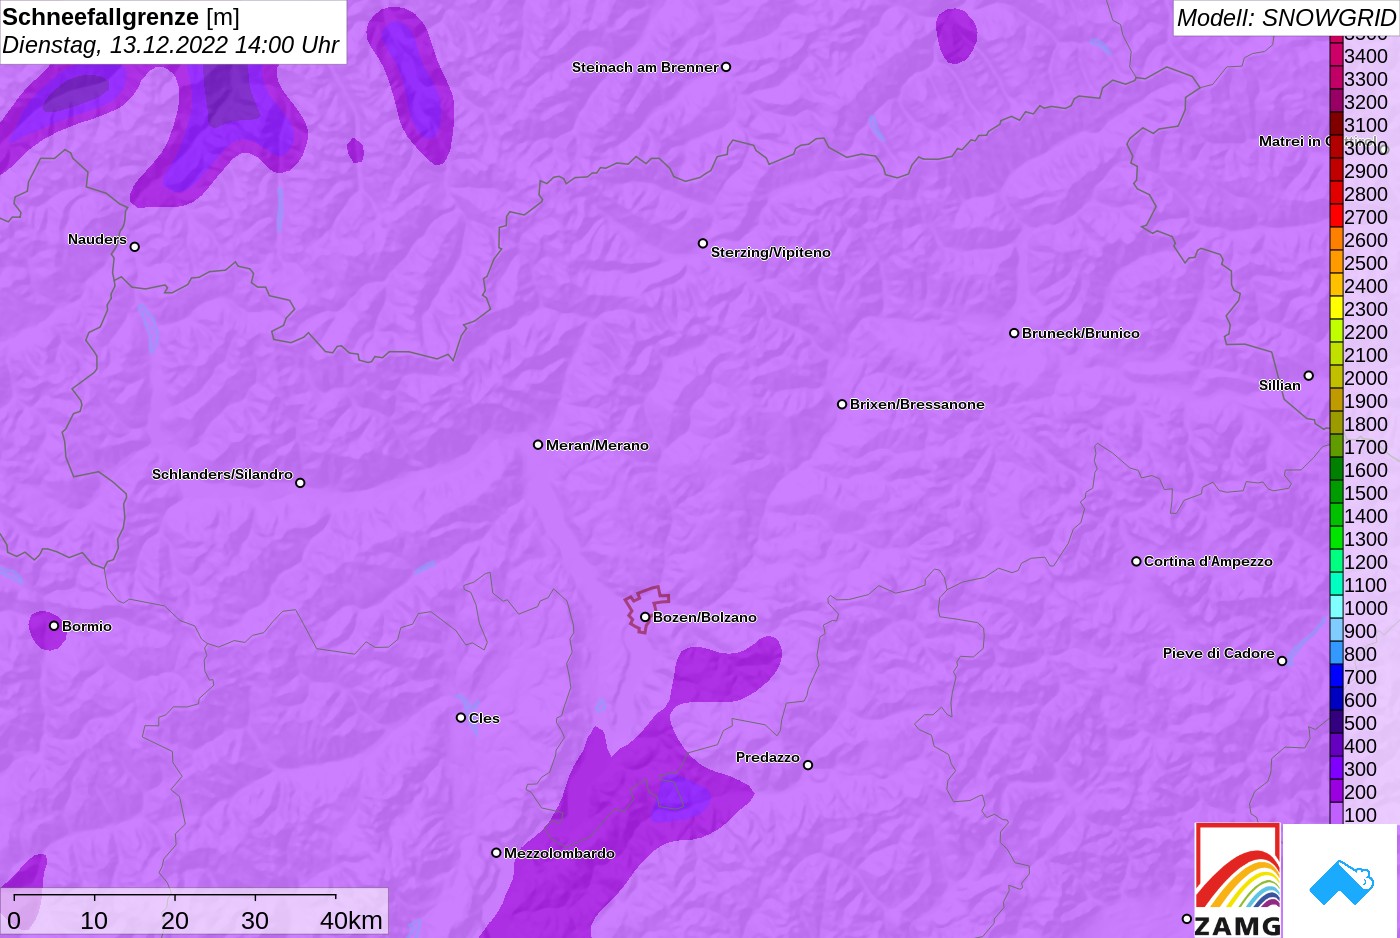
Task: Click the 1300 legend value
Action: (x=1366, y=539)
